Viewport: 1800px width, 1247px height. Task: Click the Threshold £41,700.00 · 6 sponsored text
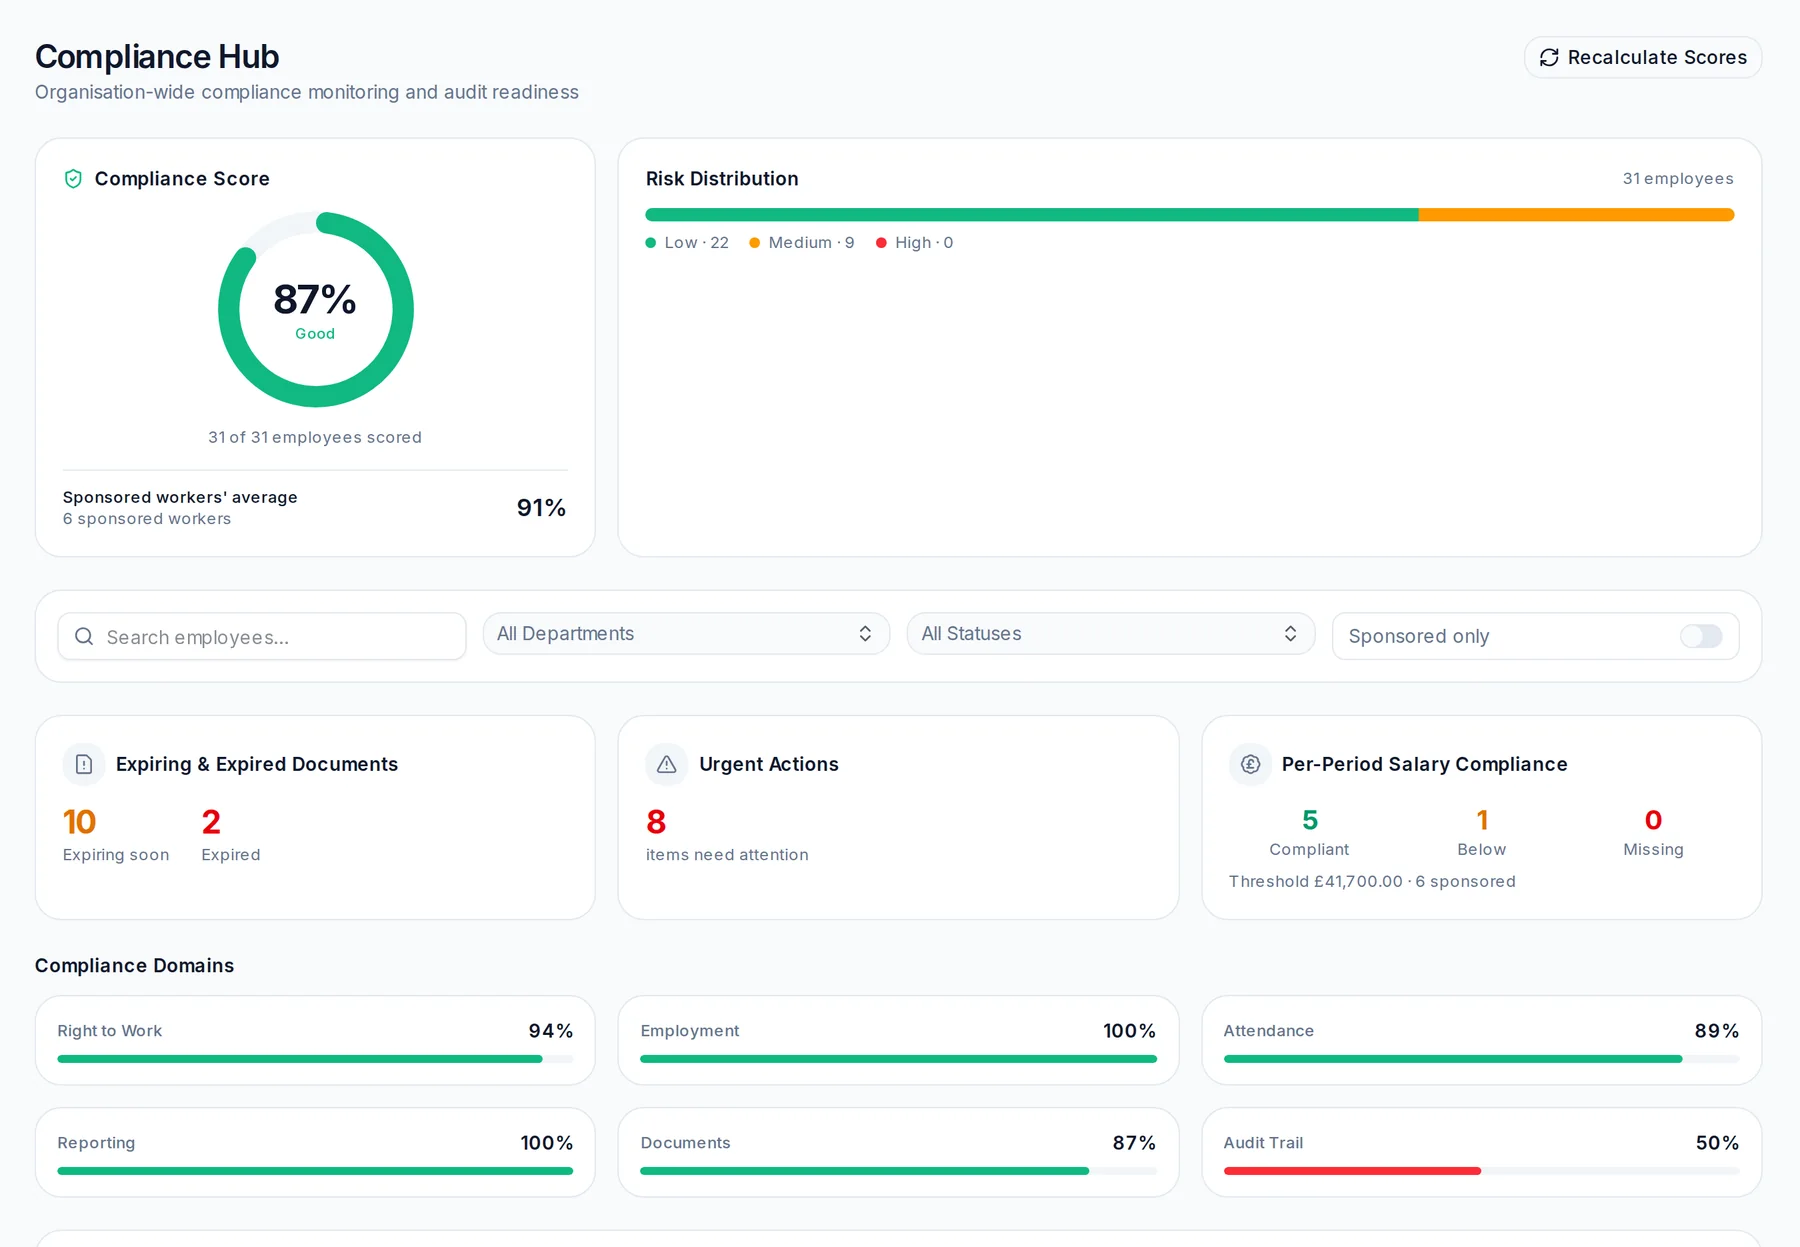pyautogui.click(x=1372, y=881)
